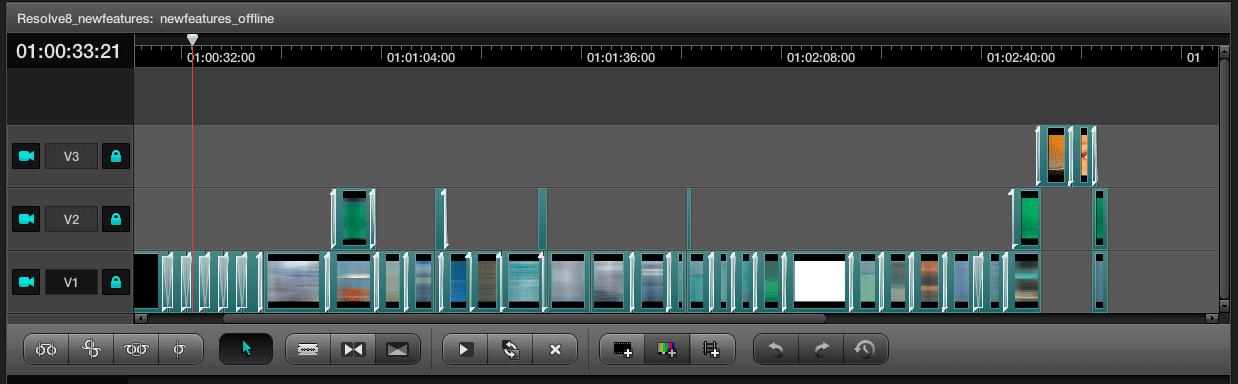Click the play button in the toolbar
Screen dimensions: 1238x384
tap(465, 349)
